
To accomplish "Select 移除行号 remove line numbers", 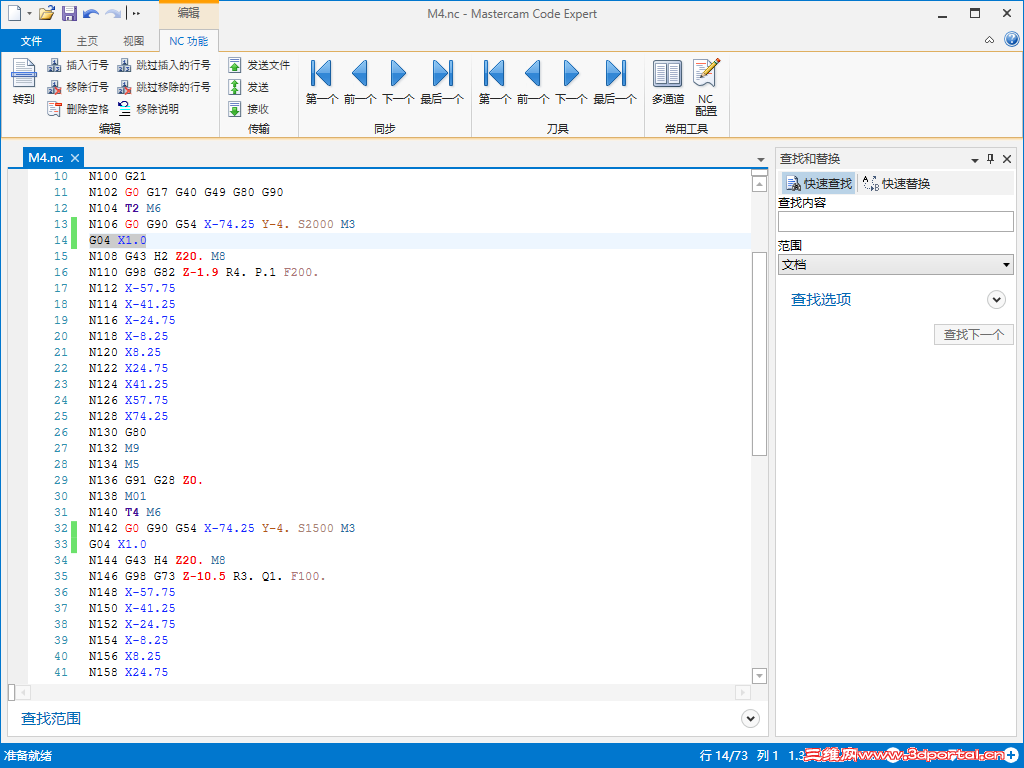I will pyautogui.click(x=78, y=87).
